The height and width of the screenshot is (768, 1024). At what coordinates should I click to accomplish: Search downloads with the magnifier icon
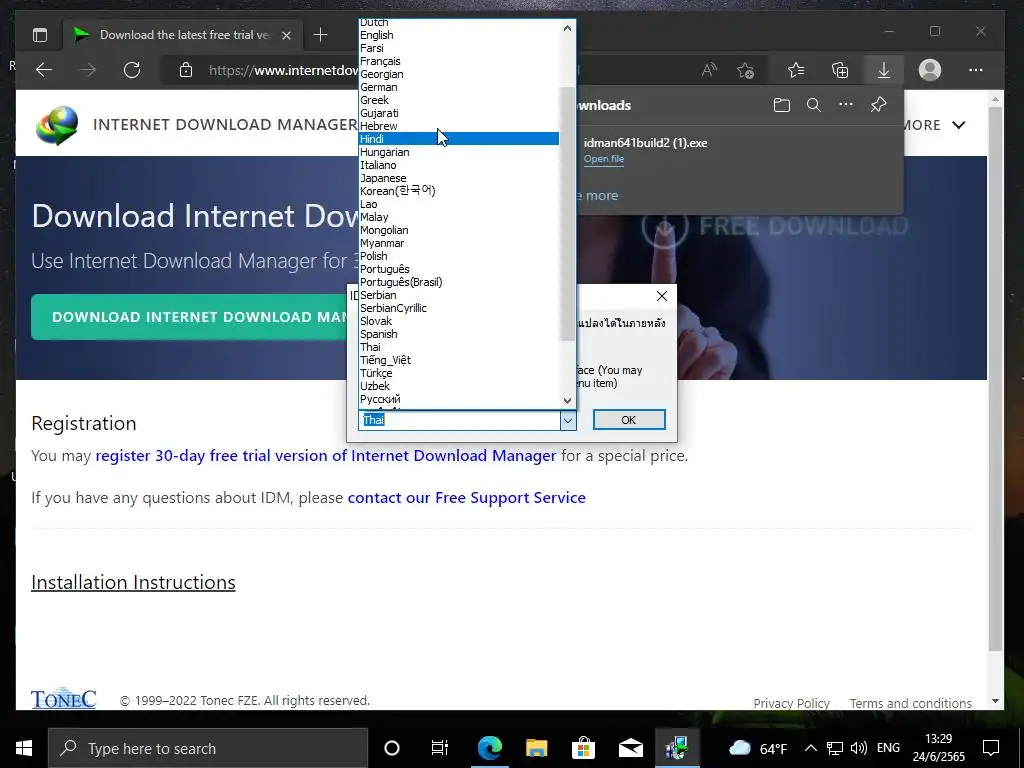point(814,105)
